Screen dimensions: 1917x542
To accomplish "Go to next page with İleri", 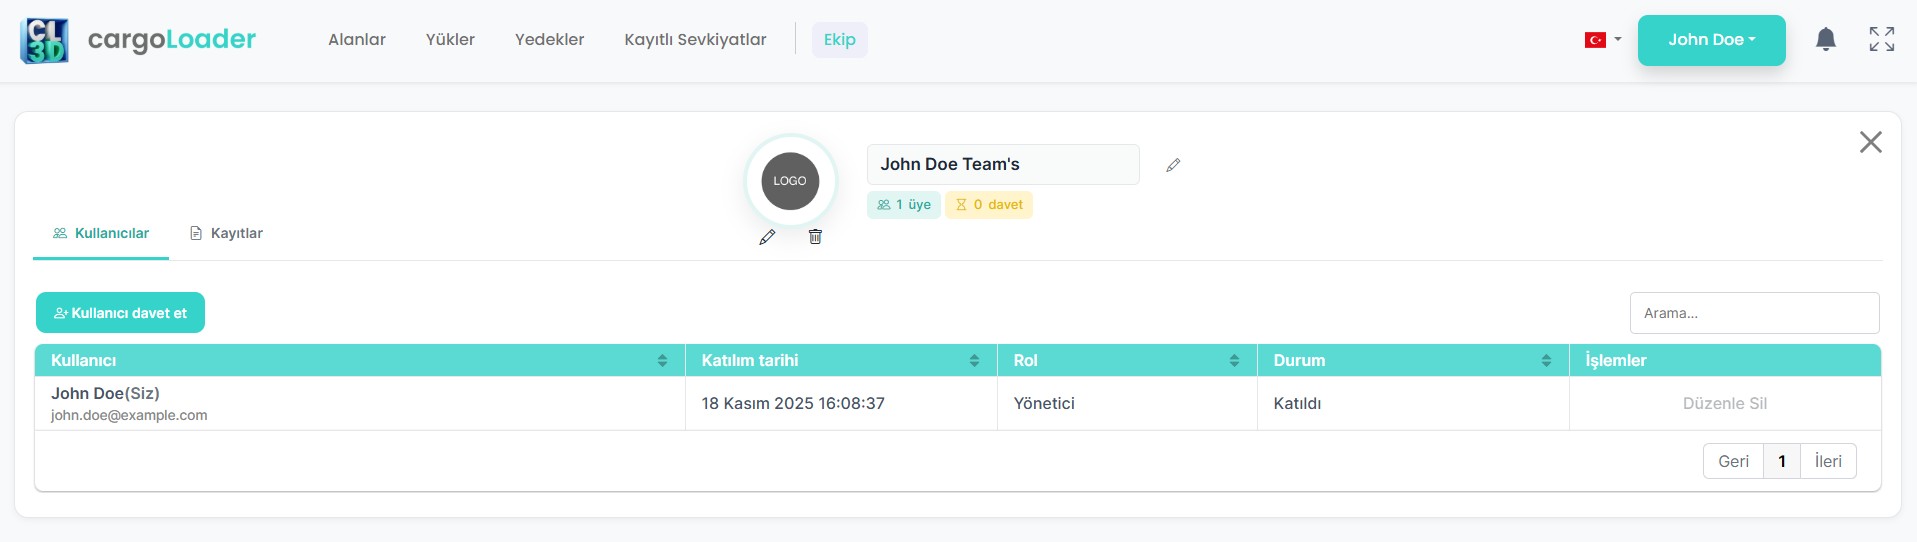I will 1827,461.
